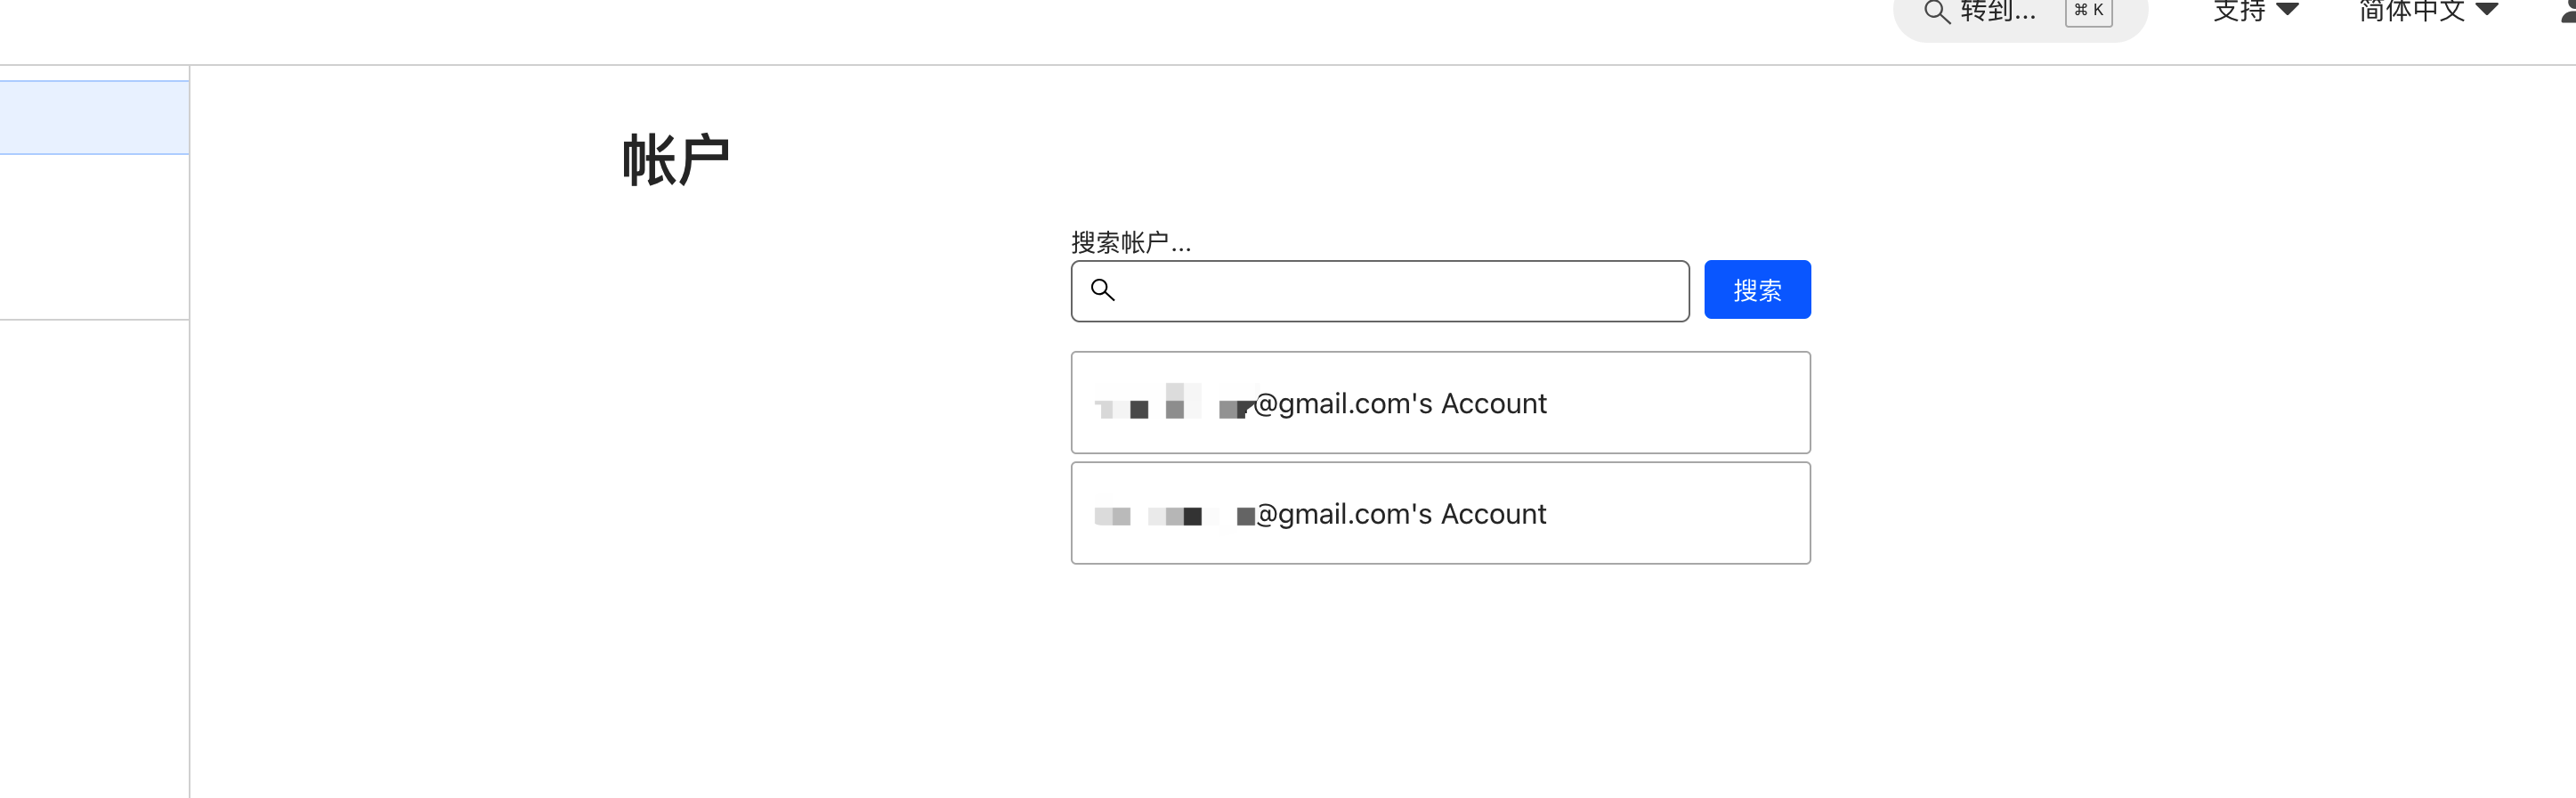Click the 帐户 page heading
This screenshot has height=798, width=2576.
coord(675,160)
